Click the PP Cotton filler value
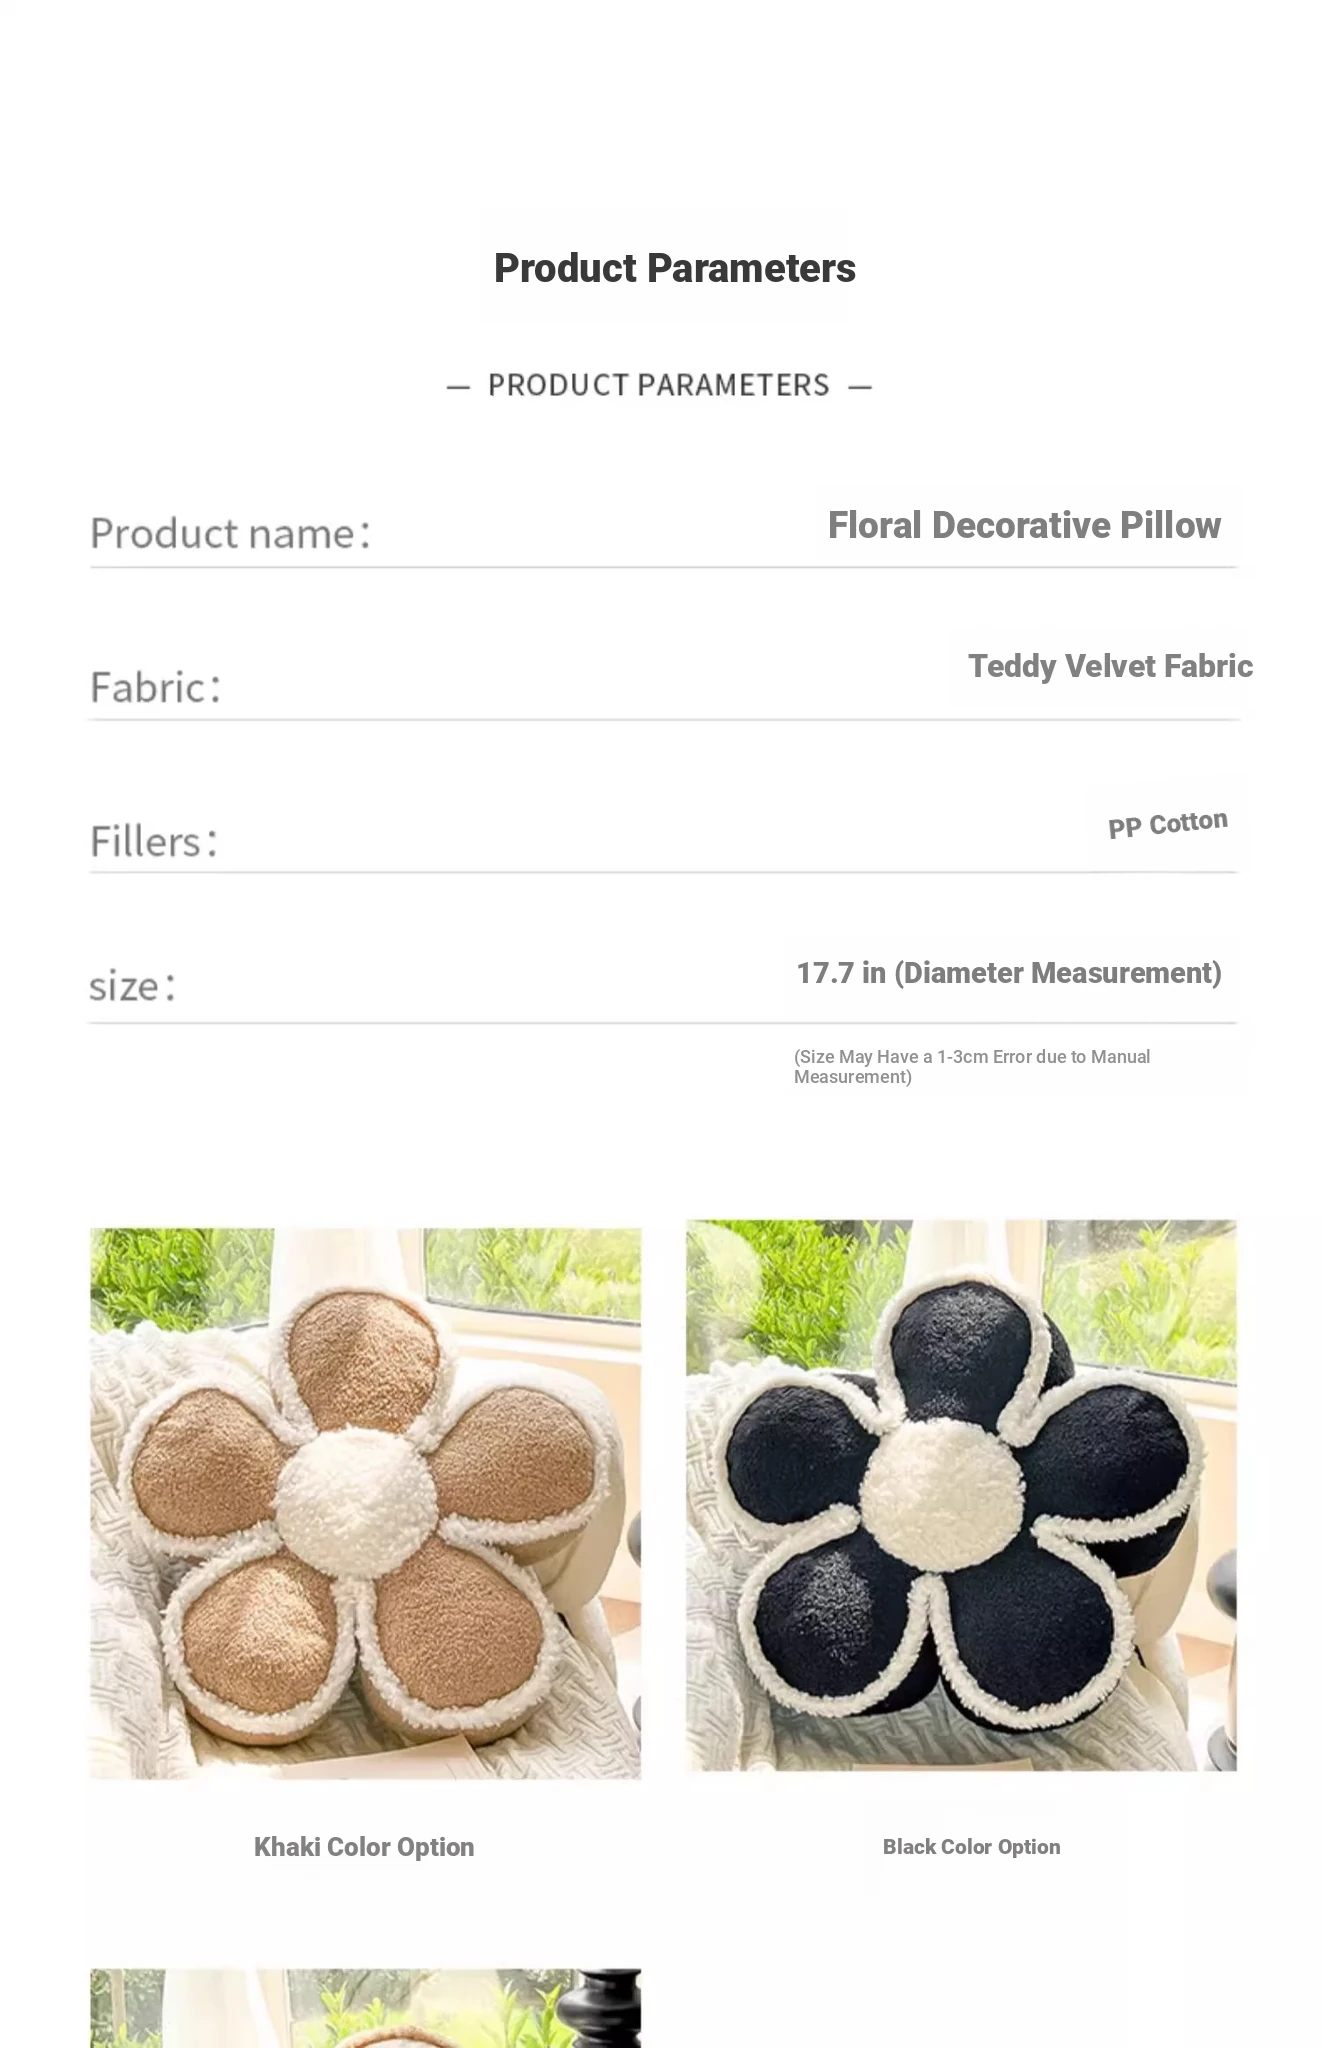The image size is (1322, 2048). pyautogui.click(x=1168, y=825)
